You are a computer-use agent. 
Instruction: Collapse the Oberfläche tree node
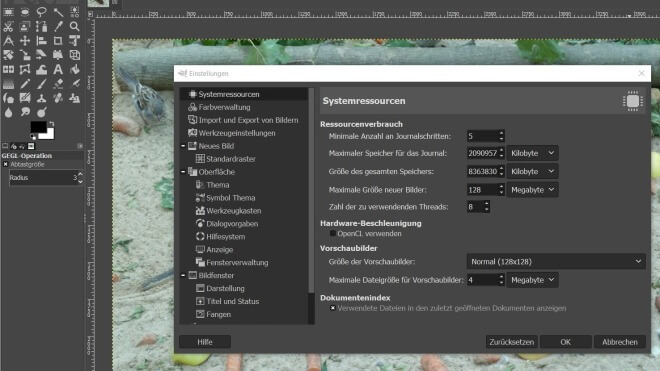pyautogui.click(x=183, y=172)
